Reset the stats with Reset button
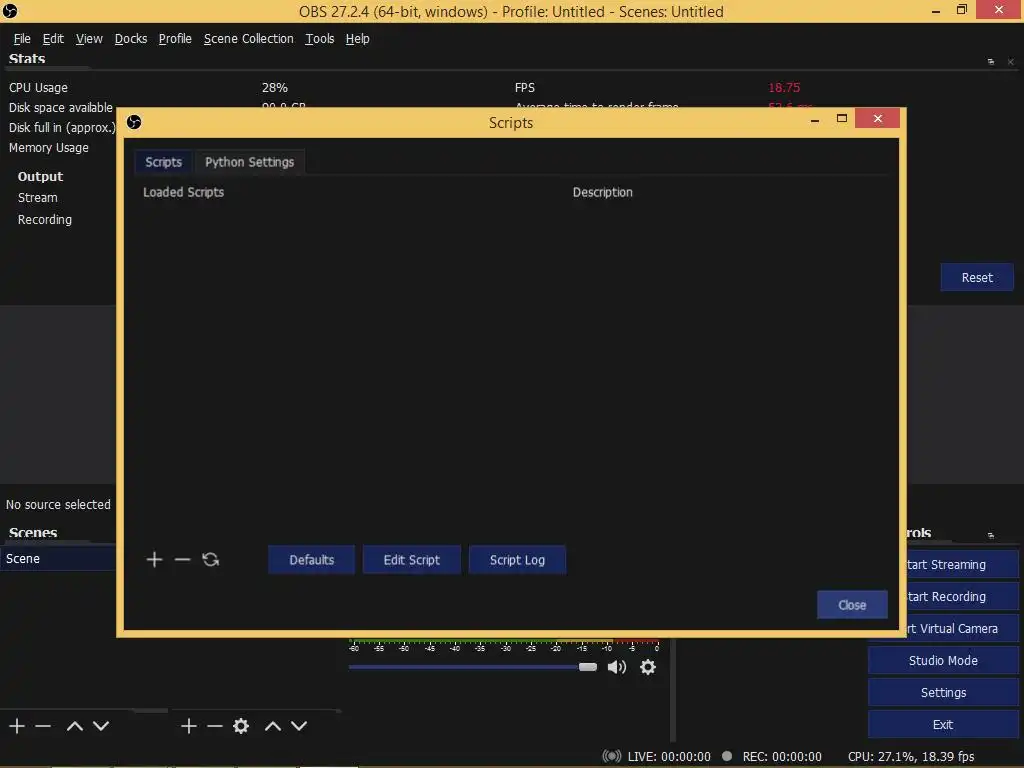 pos(977,278)
